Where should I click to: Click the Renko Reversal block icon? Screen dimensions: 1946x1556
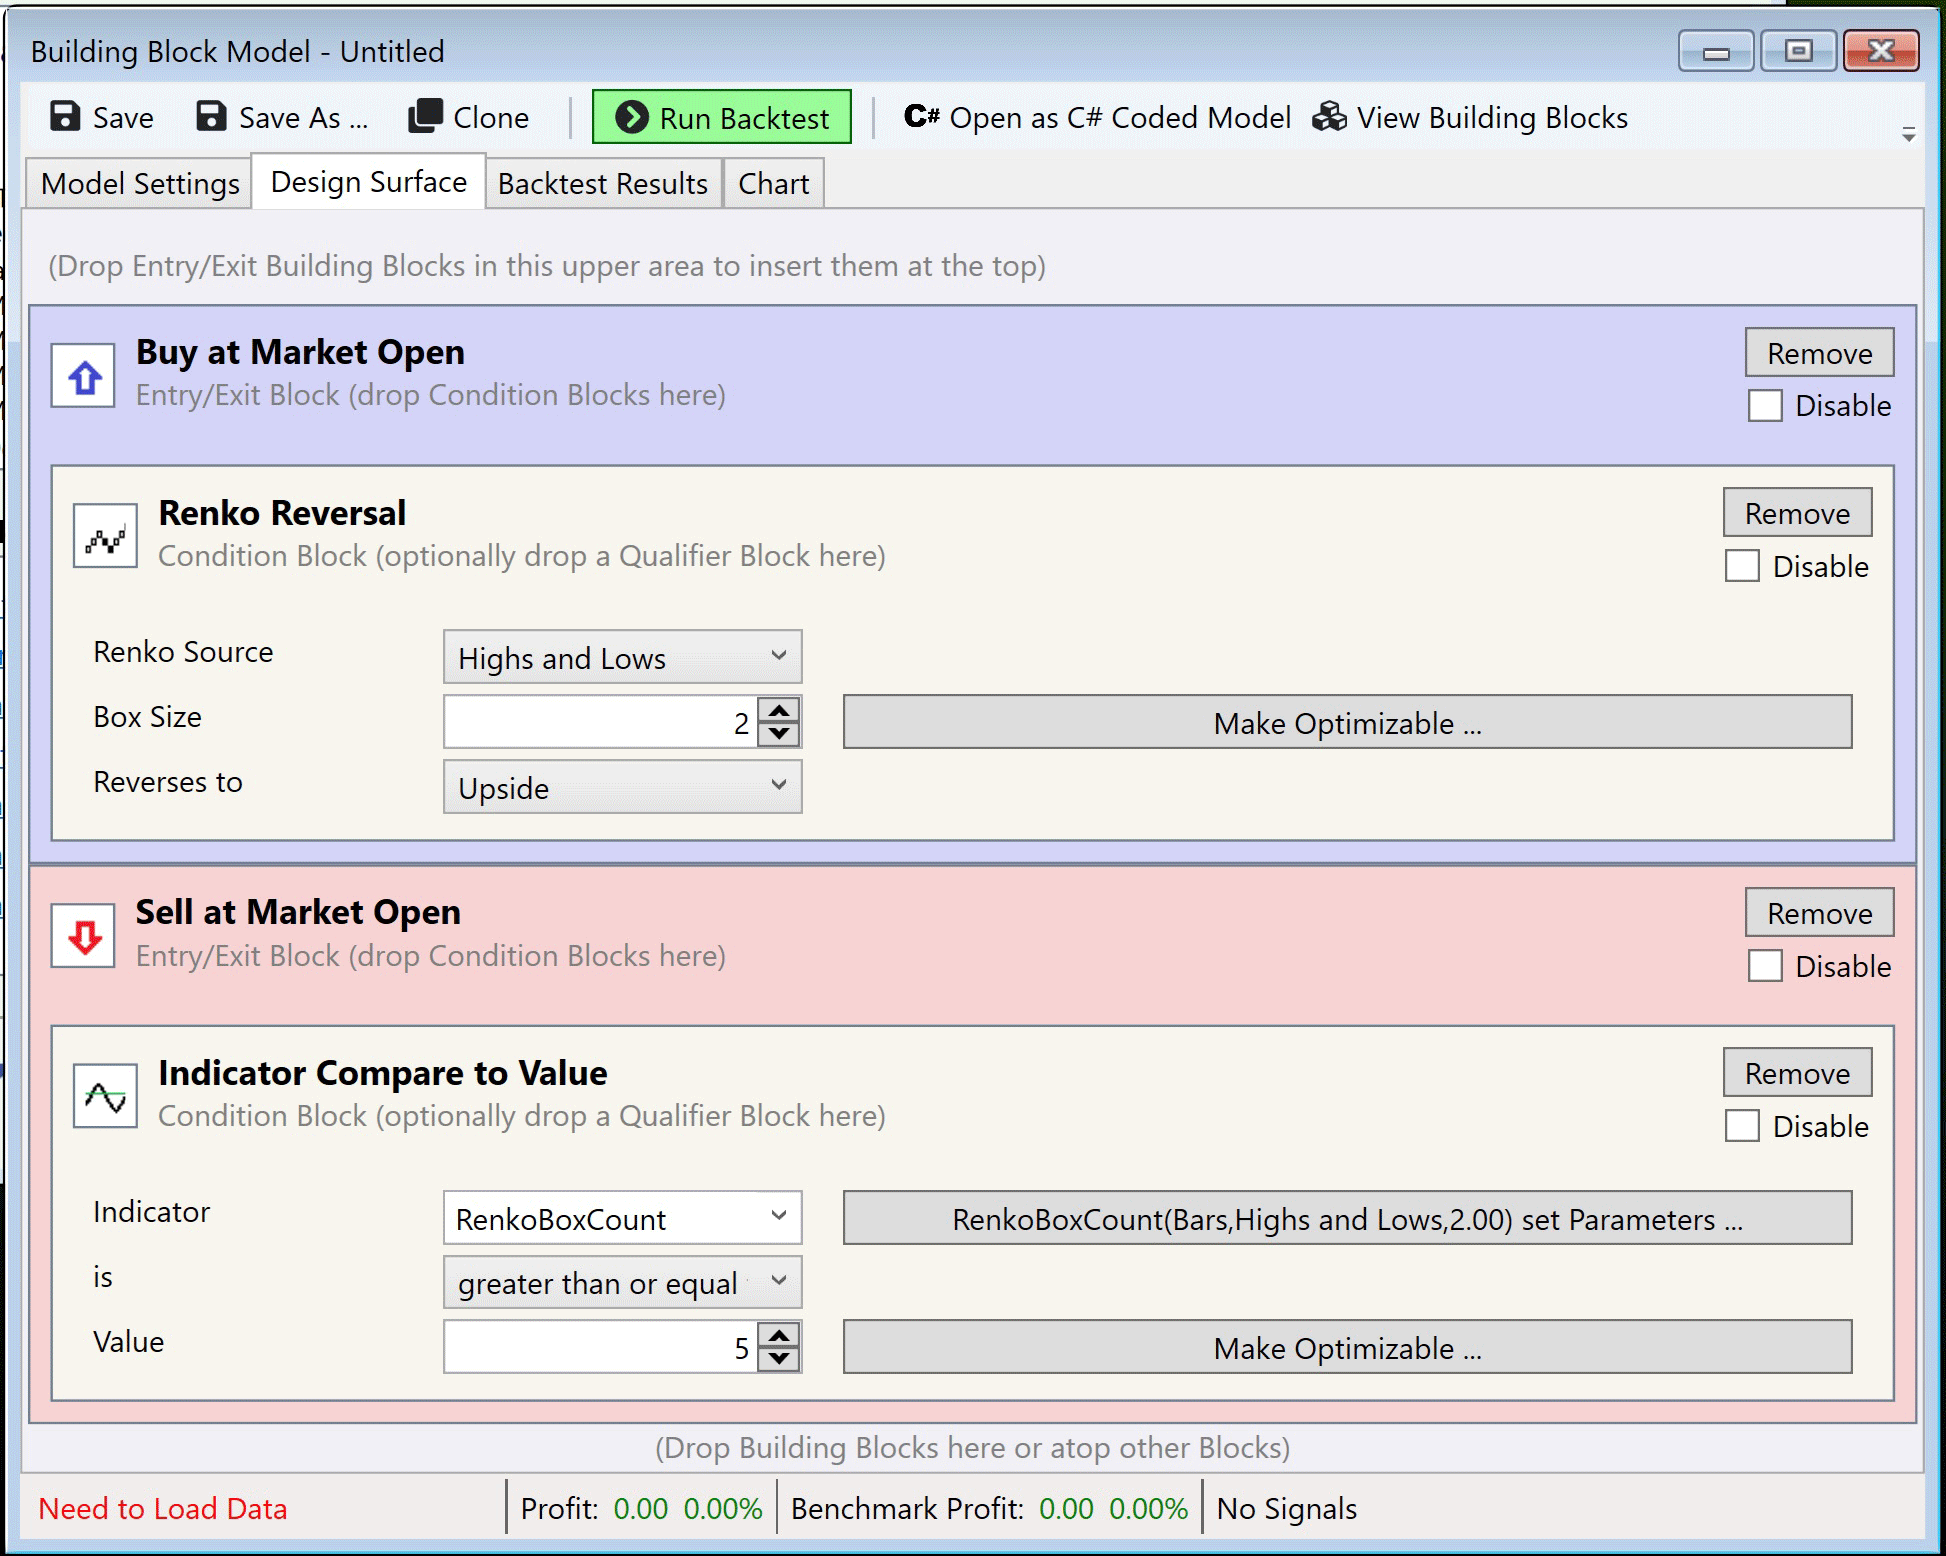105,536
